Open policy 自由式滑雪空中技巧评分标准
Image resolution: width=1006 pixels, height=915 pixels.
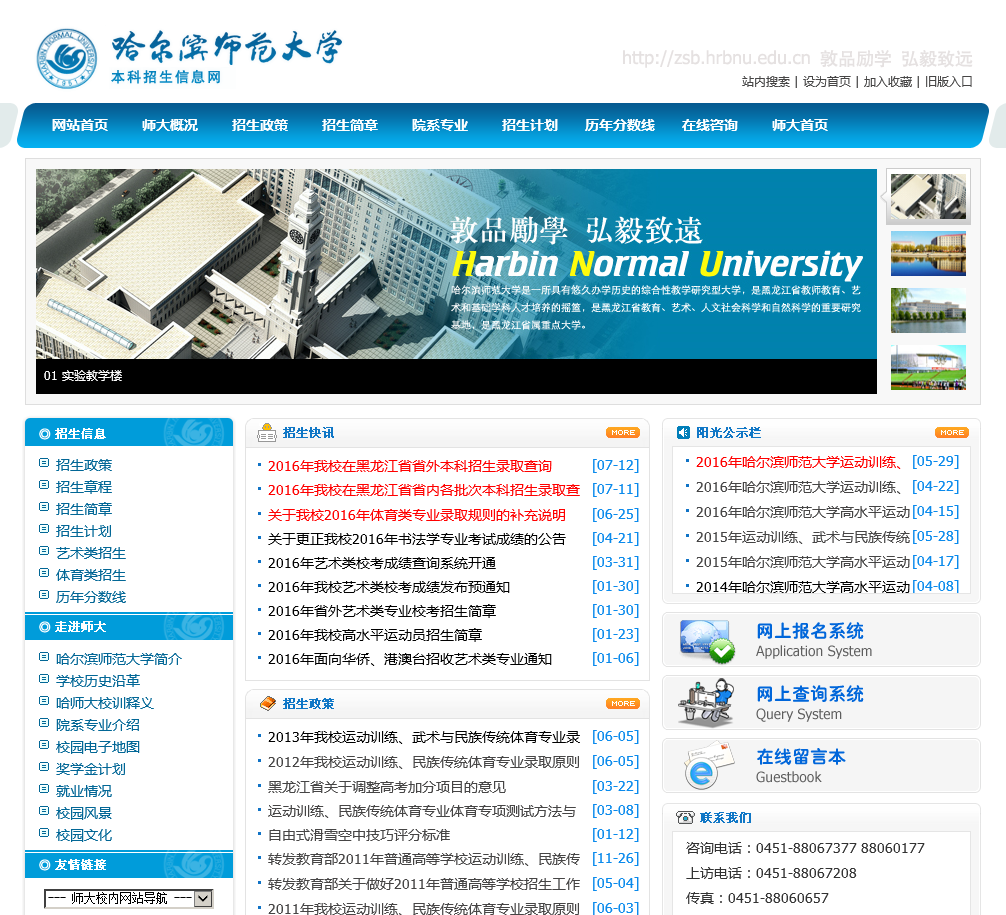[x=359, y=835]
